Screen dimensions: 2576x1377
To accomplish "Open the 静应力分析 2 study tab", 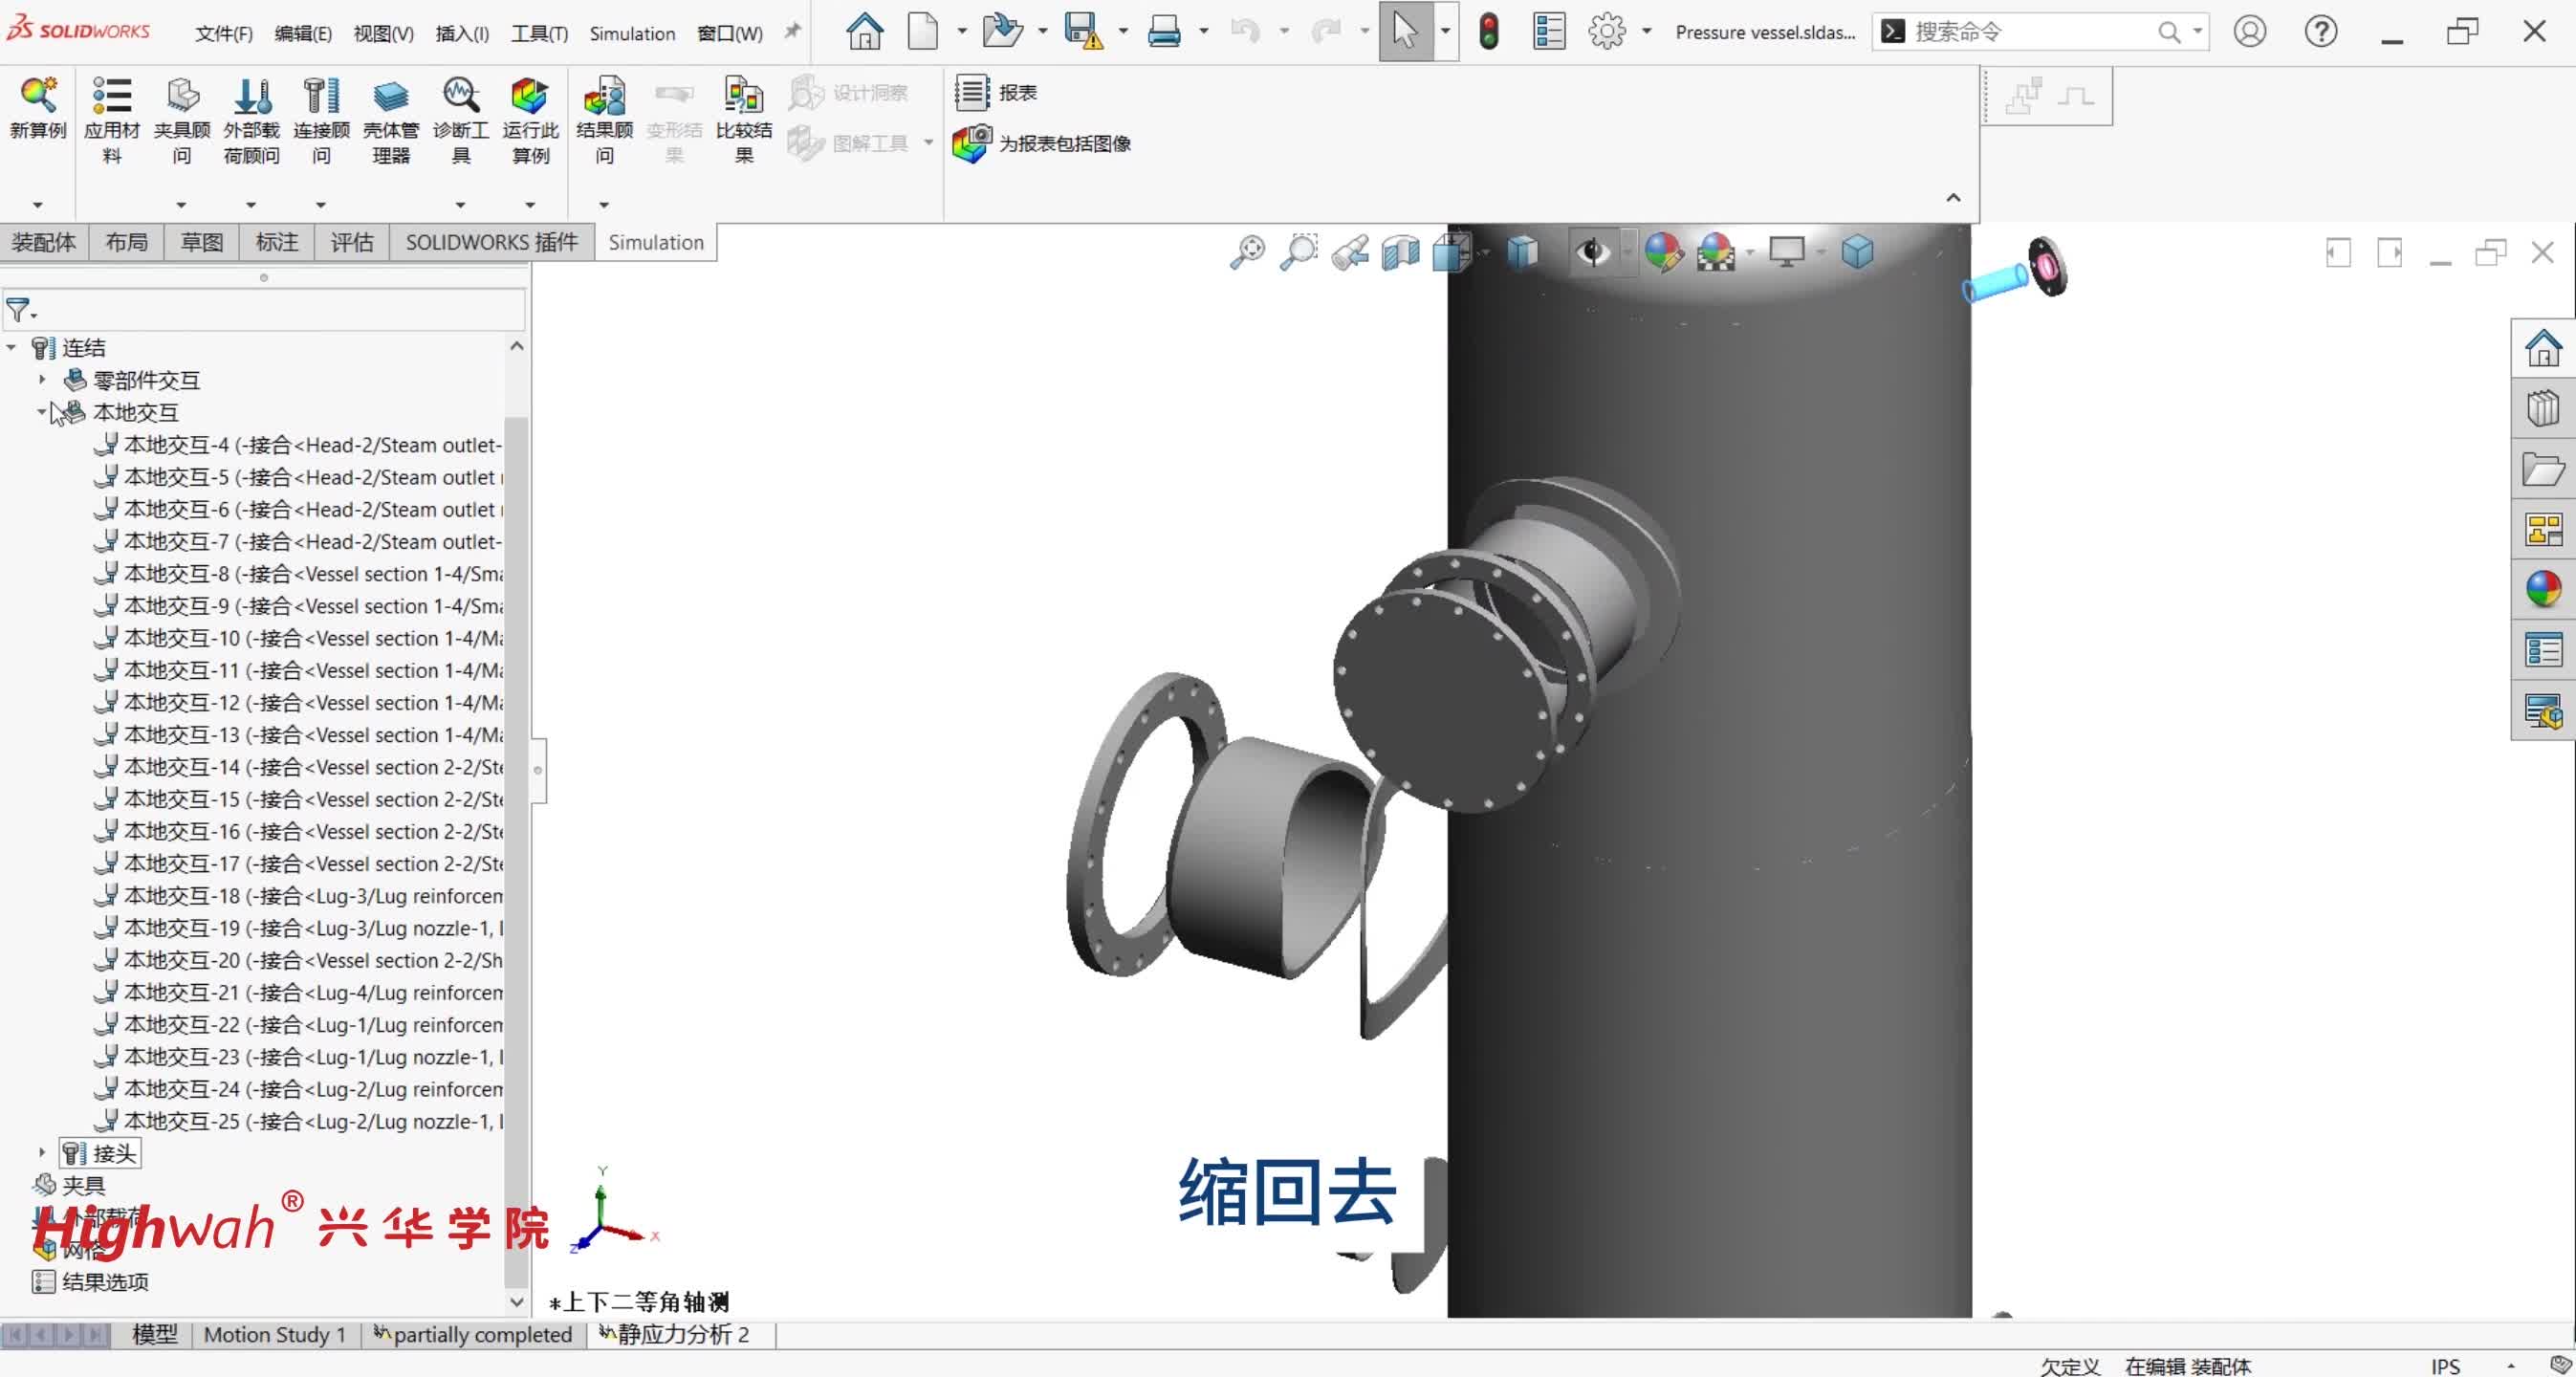I will 681,1334.
